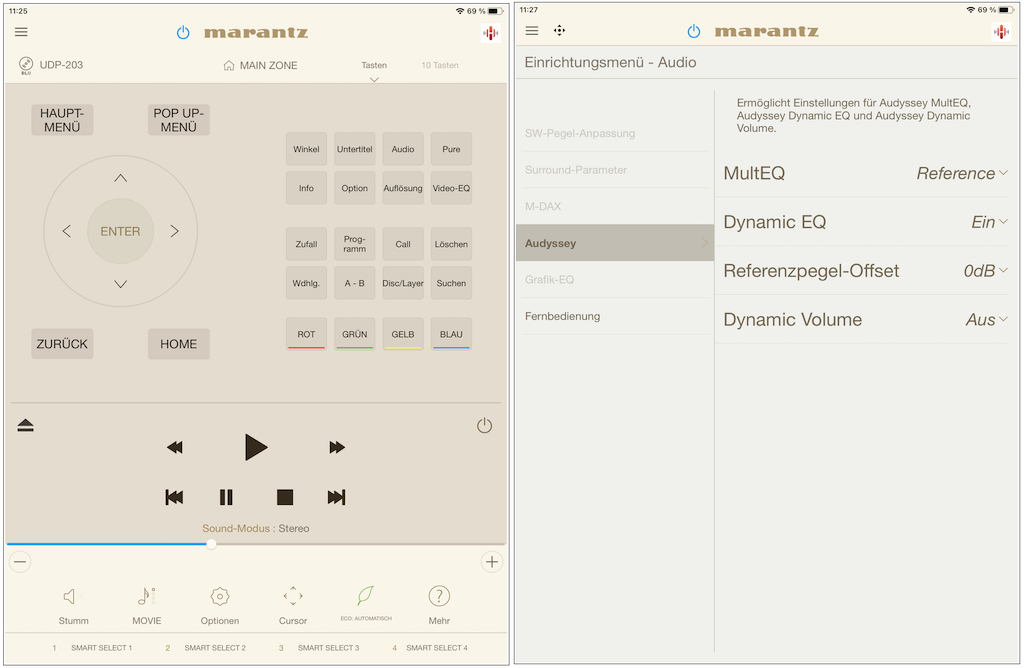Navigate down with cursor pad arrow
The width and height of the screenshot is (1024, 668).
click(x=120, y=284)
